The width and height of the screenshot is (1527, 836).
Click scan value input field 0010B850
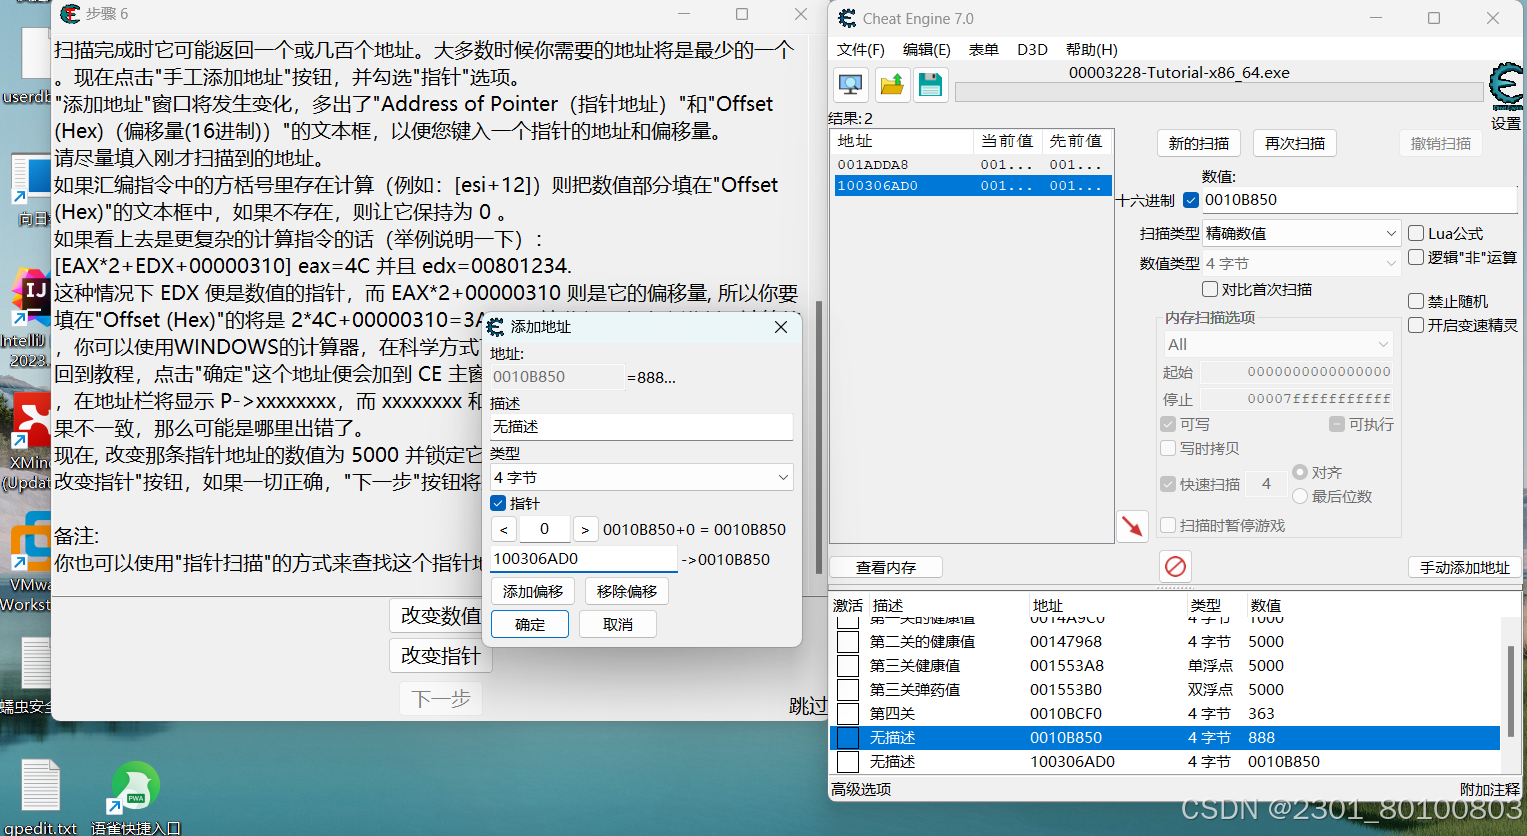1359,200
